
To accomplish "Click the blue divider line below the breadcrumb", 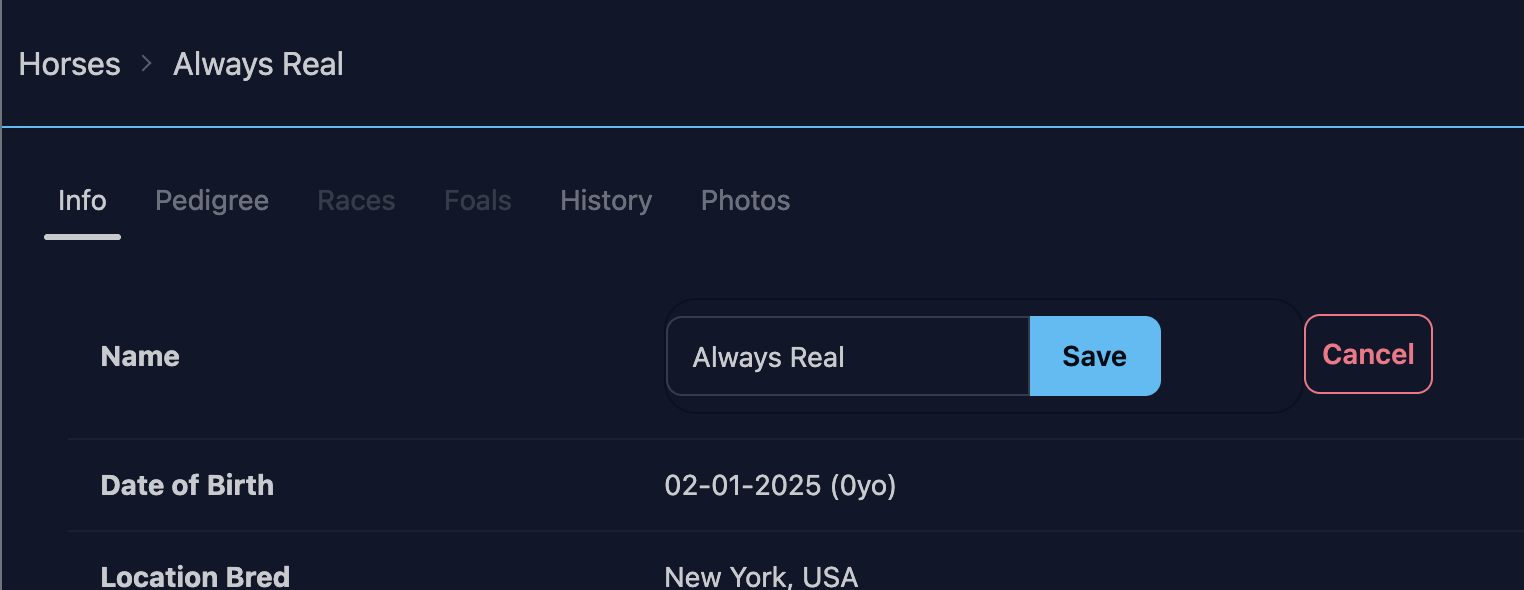I will tap(762, 128).
